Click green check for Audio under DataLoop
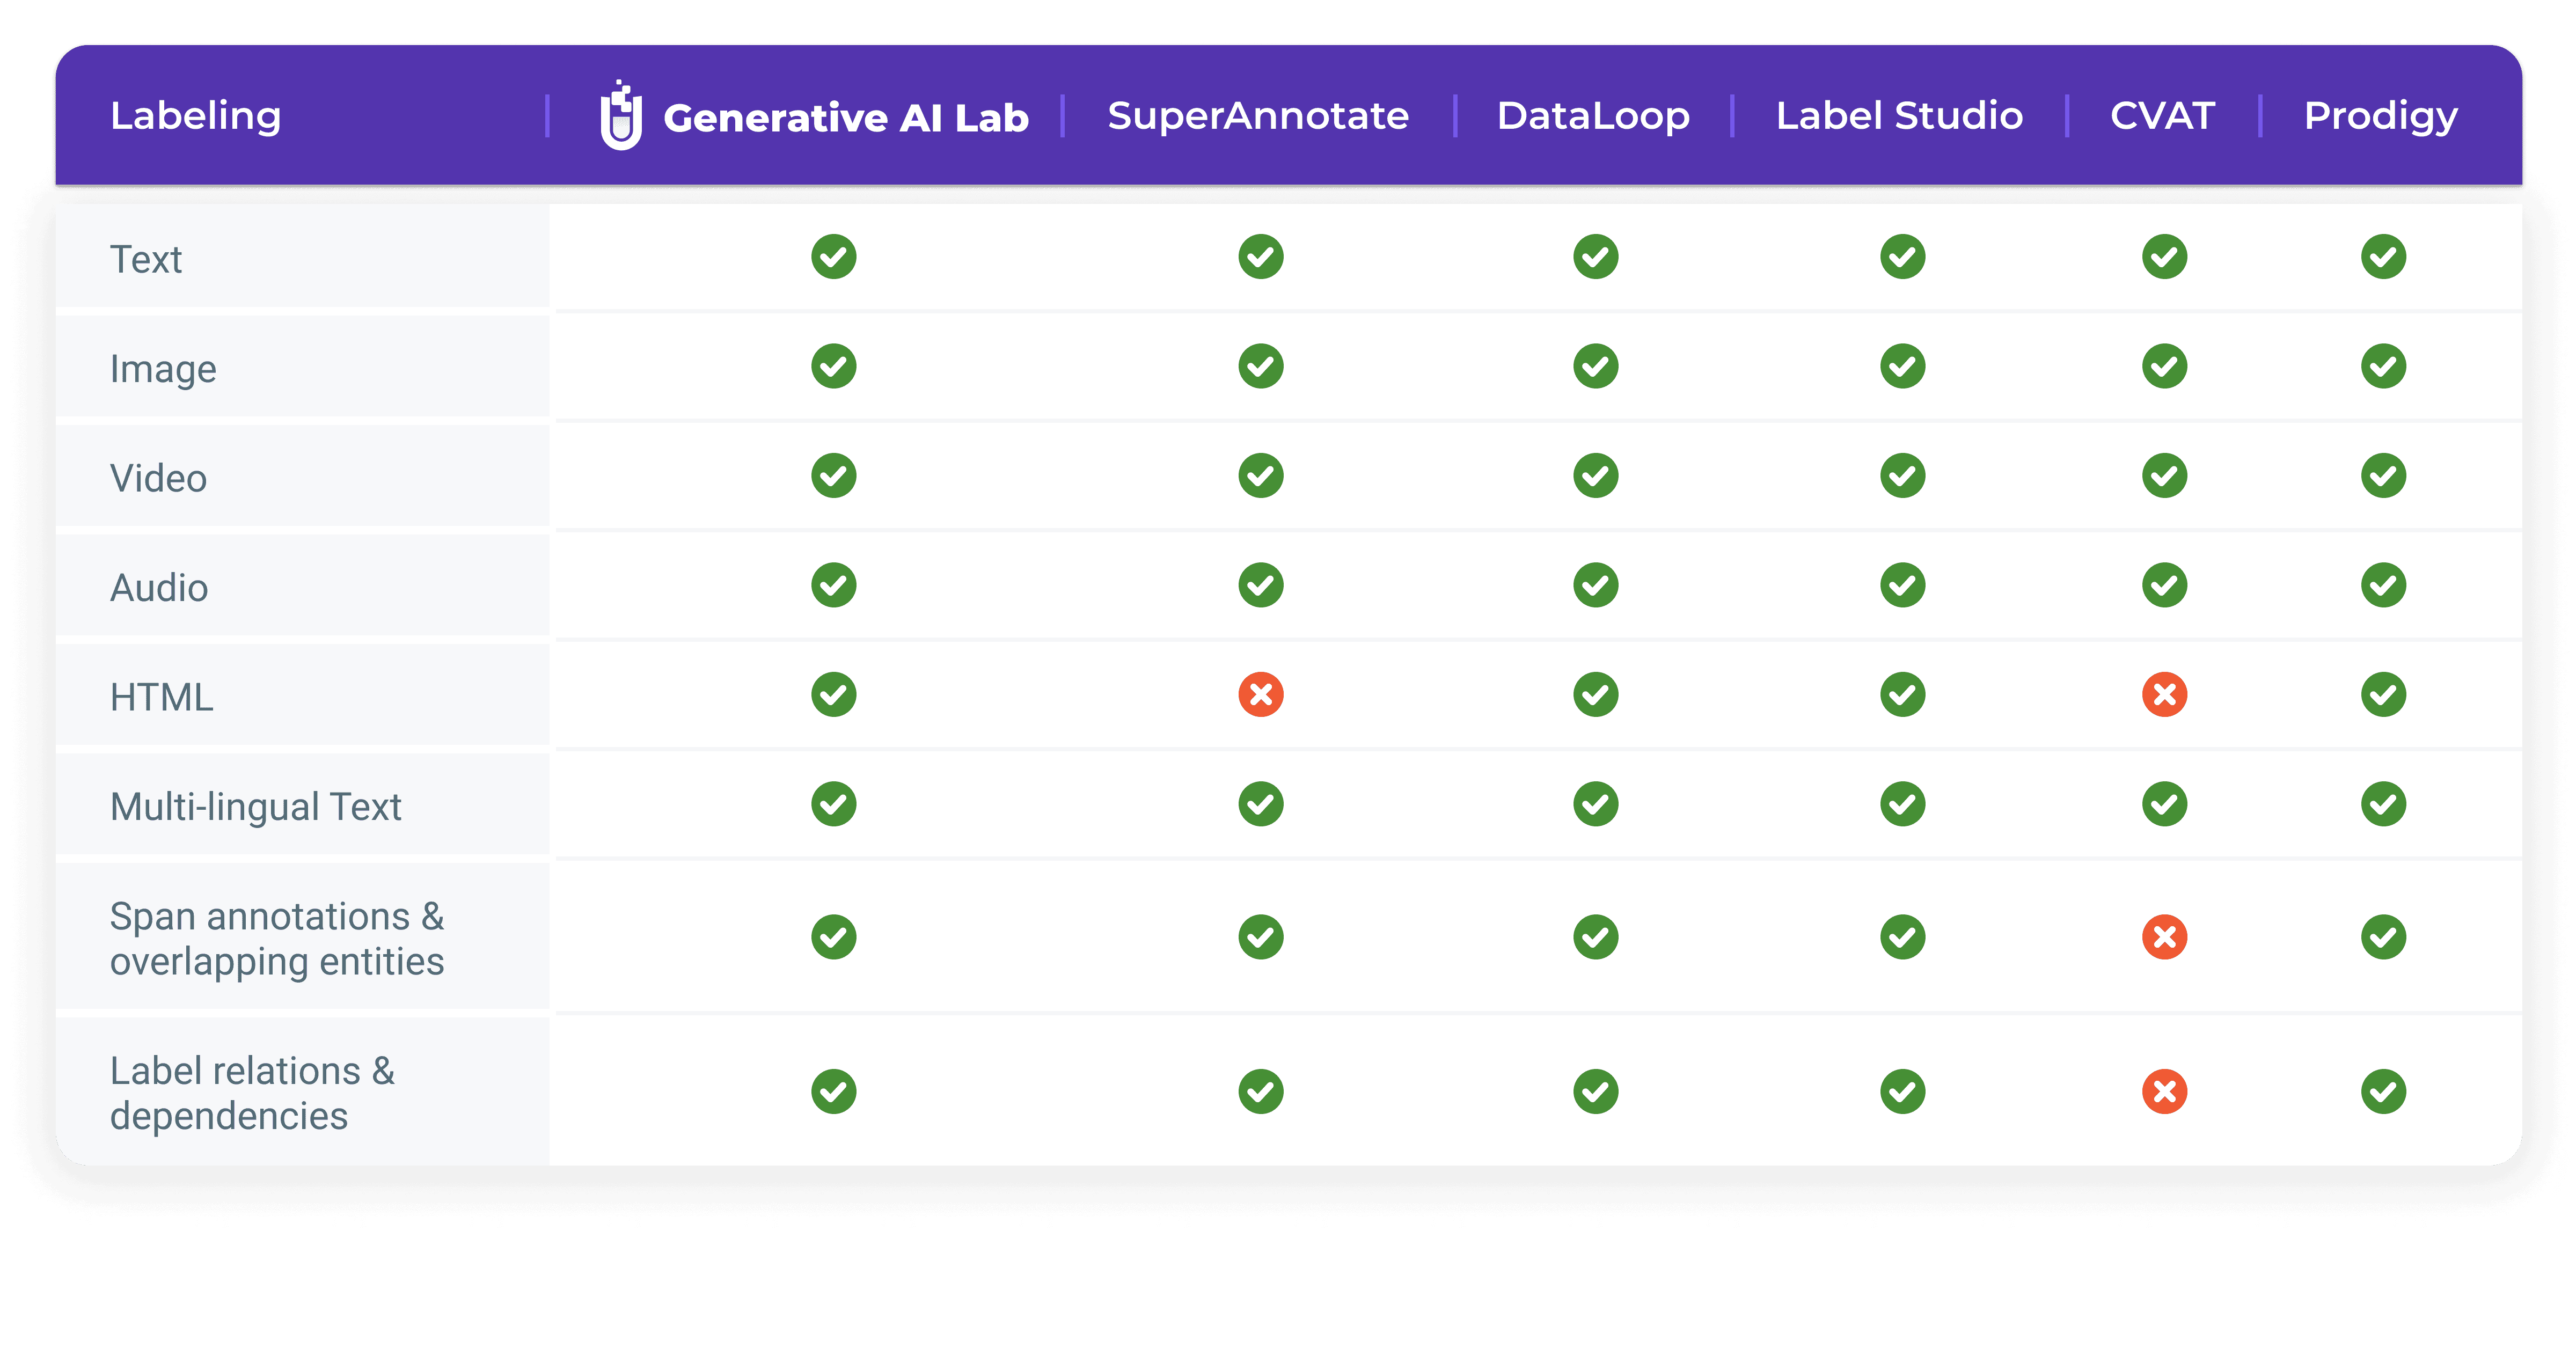2576x1348 pixels. [x=1596, y=585]
